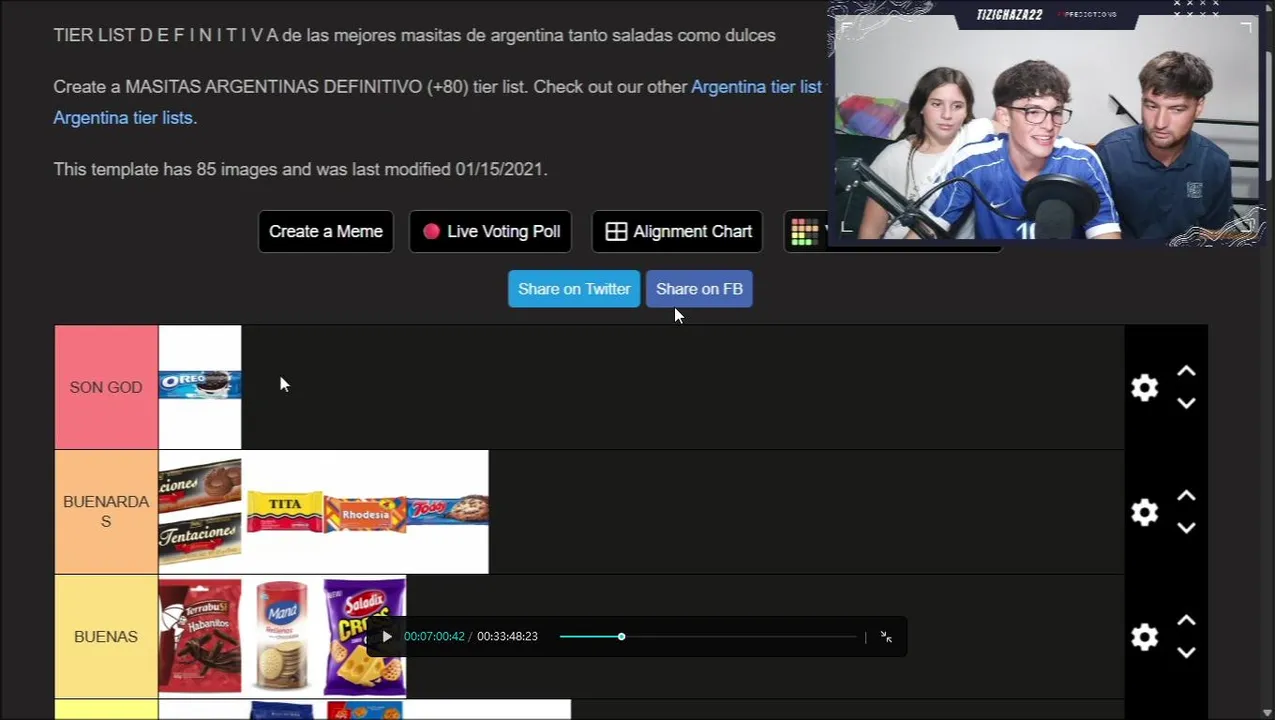Viewport: 1275px width, 720px height.
Task: Click the Create a Meme button
Action: tap(326, 231)
